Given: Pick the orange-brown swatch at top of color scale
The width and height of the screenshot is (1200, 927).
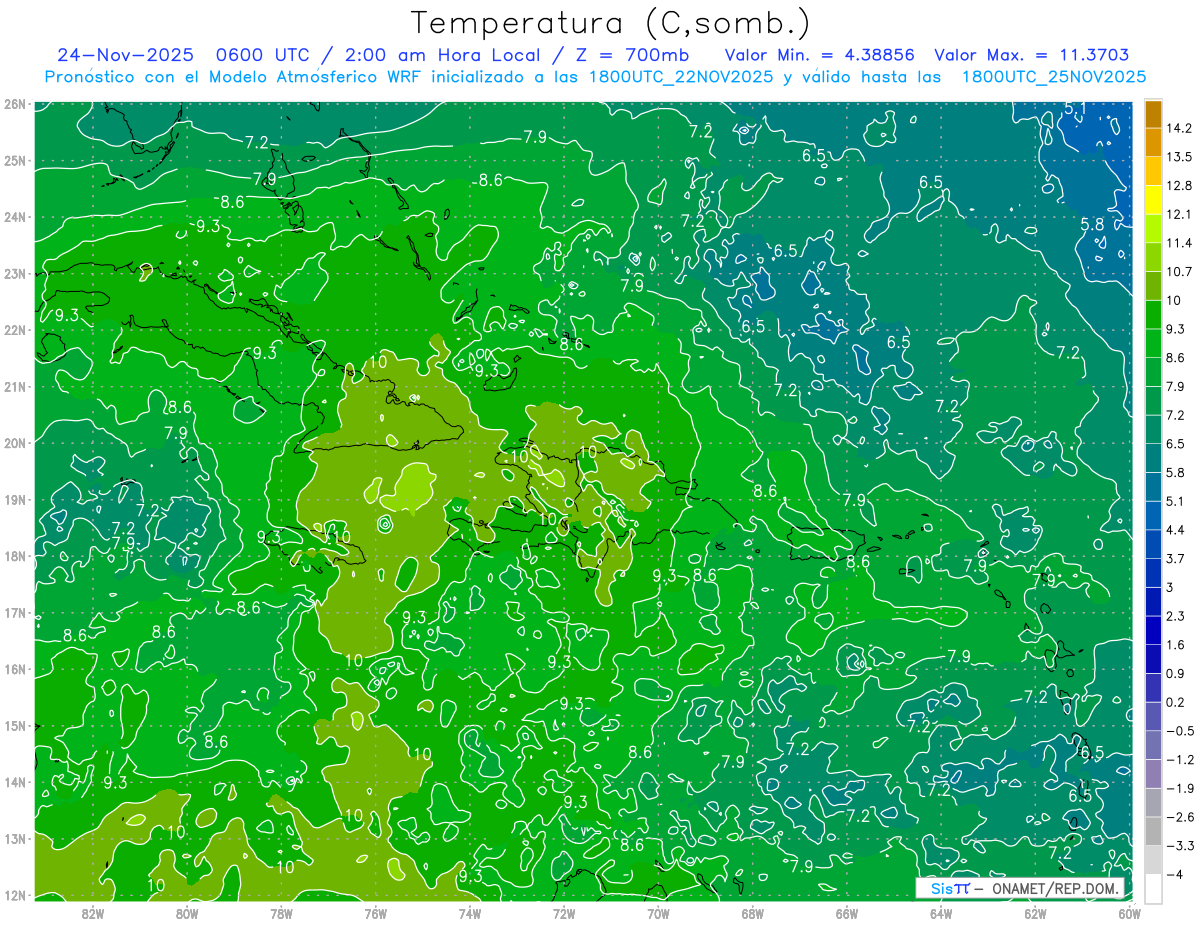Looking at the screenshot, I should (x=1153, y=114).
